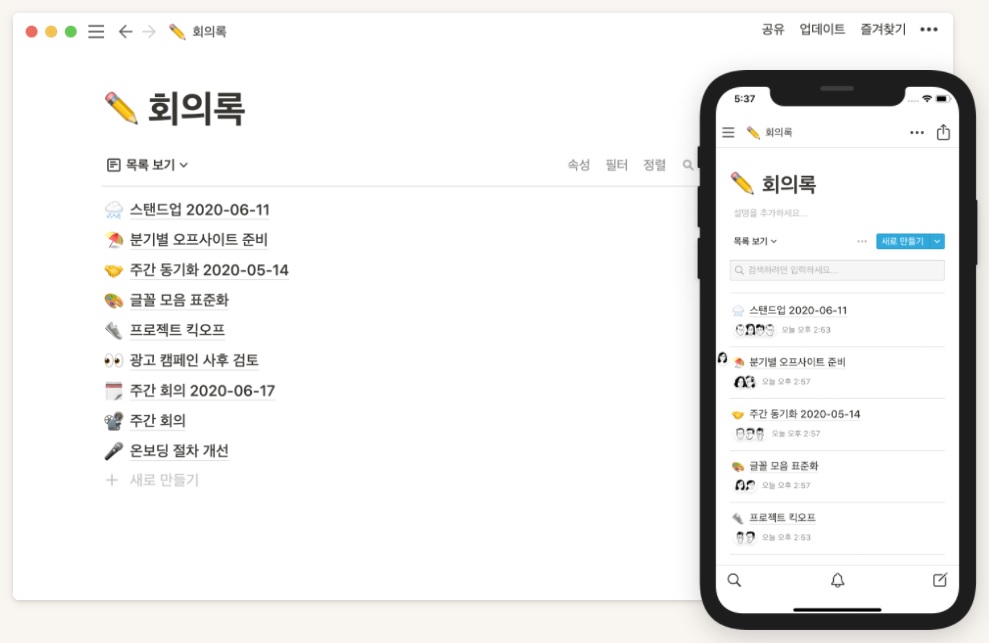Screen dimensions: 989x643
Task: Tap the 회의록 breadcrumb in phone header
Action: pyautogui.click(x=778, y=133)
